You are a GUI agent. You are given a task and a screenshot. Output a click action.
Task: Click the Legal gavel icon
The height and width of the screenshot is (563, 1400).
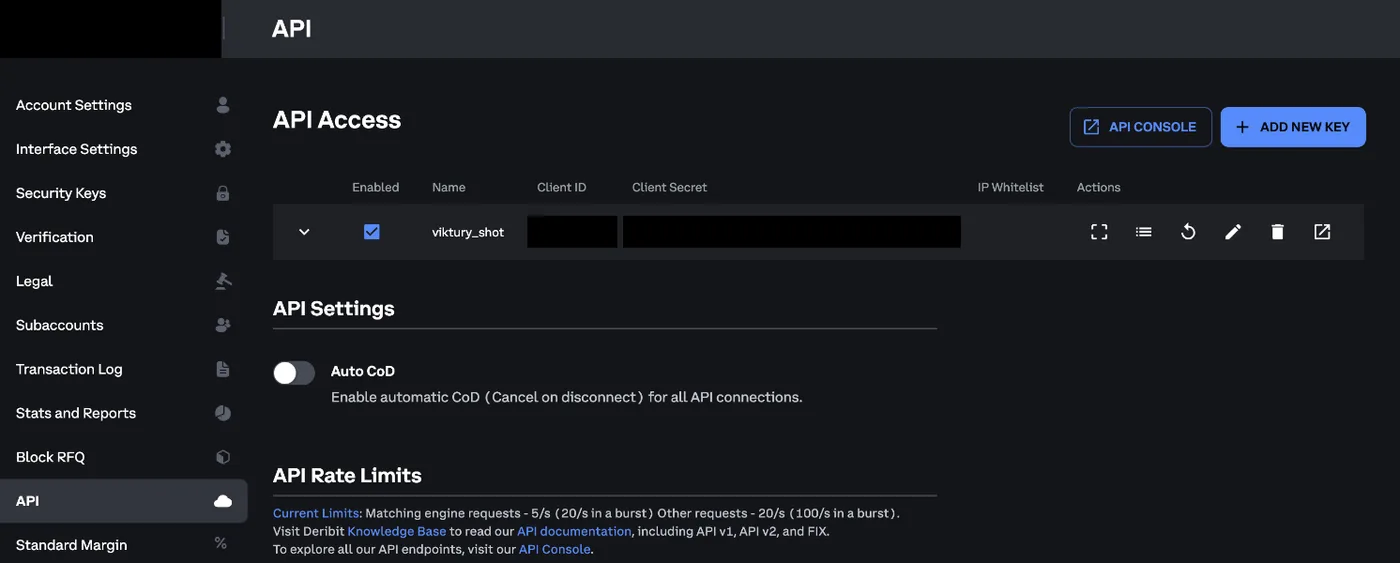(x=223, y=281)
